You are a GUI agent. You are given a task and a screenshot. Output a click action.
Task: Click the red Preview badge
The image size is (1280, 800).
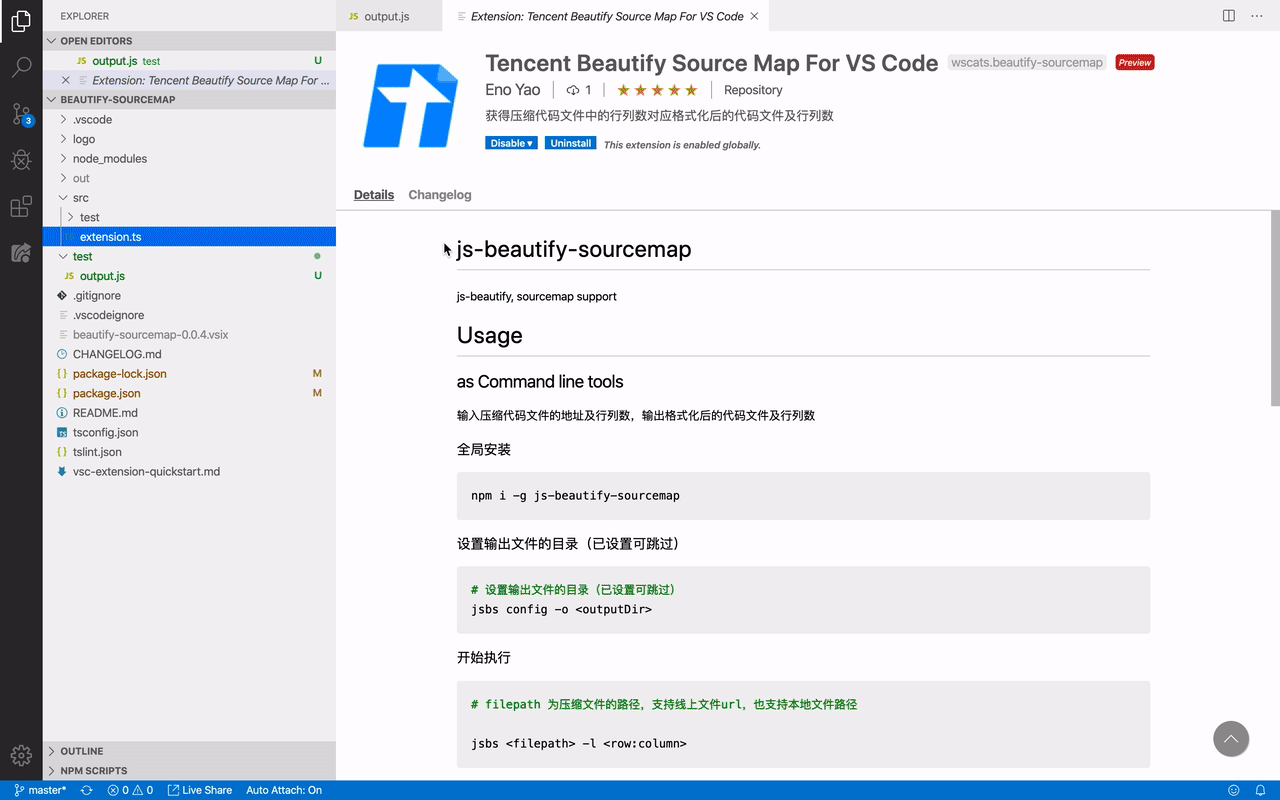click(1135, 62)
